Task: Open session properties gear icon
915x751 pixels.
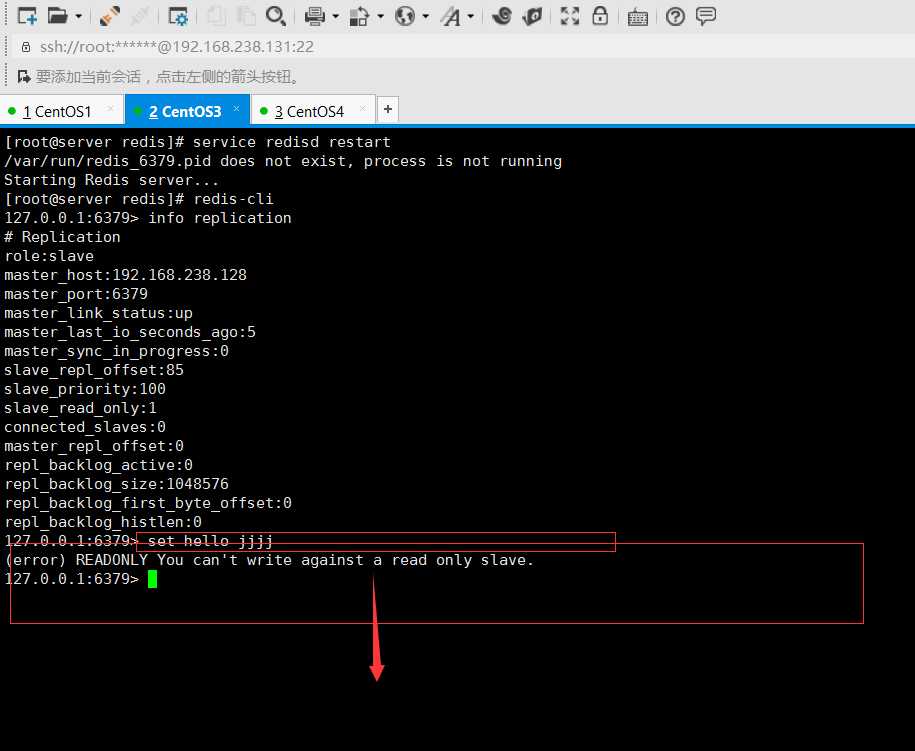Action: click(177, 16)
